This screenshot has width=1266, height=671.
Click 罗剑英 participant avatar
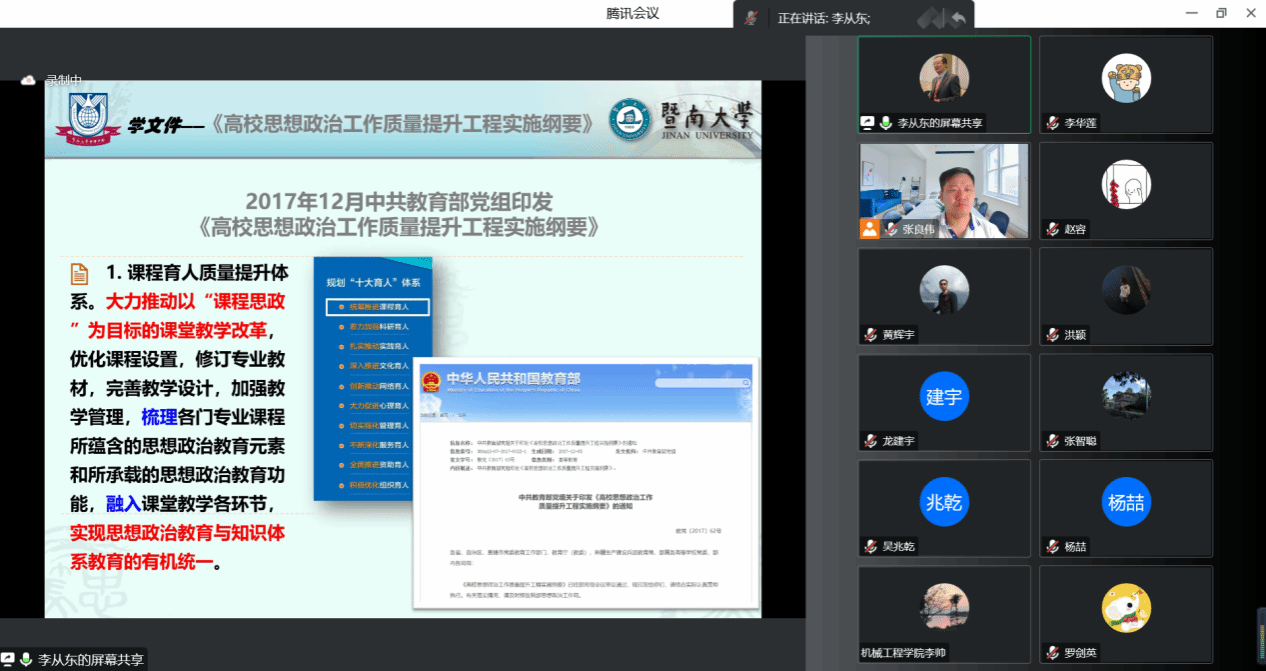pos(1125,608)
